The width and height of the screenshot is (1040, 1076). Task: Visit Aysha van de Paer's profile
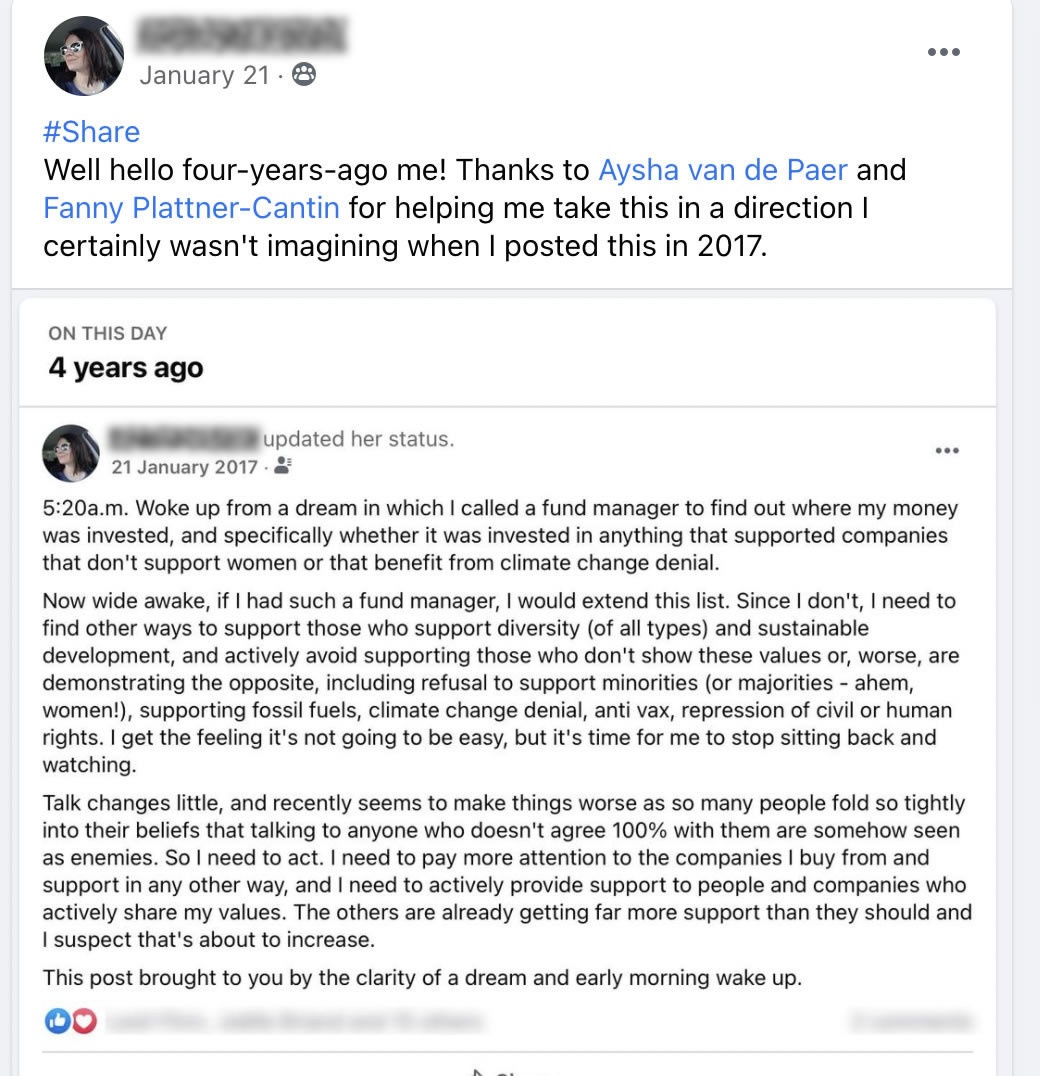pos(722,169)
